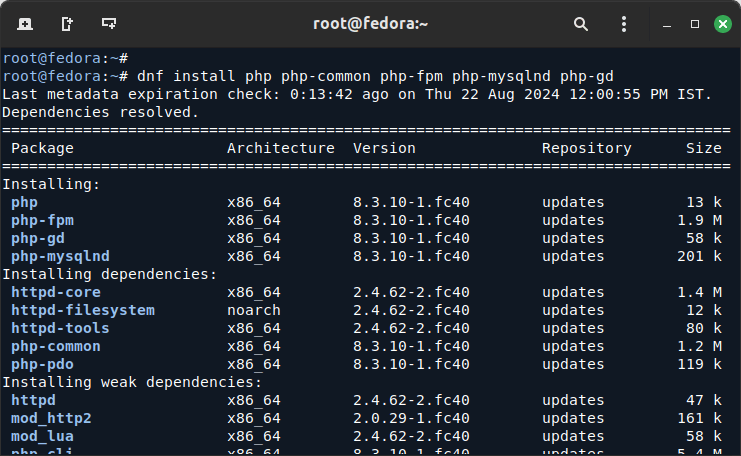This screenshot has height=456, width=741.
Task: Minimize the terminal window
Action: point(667,24)
